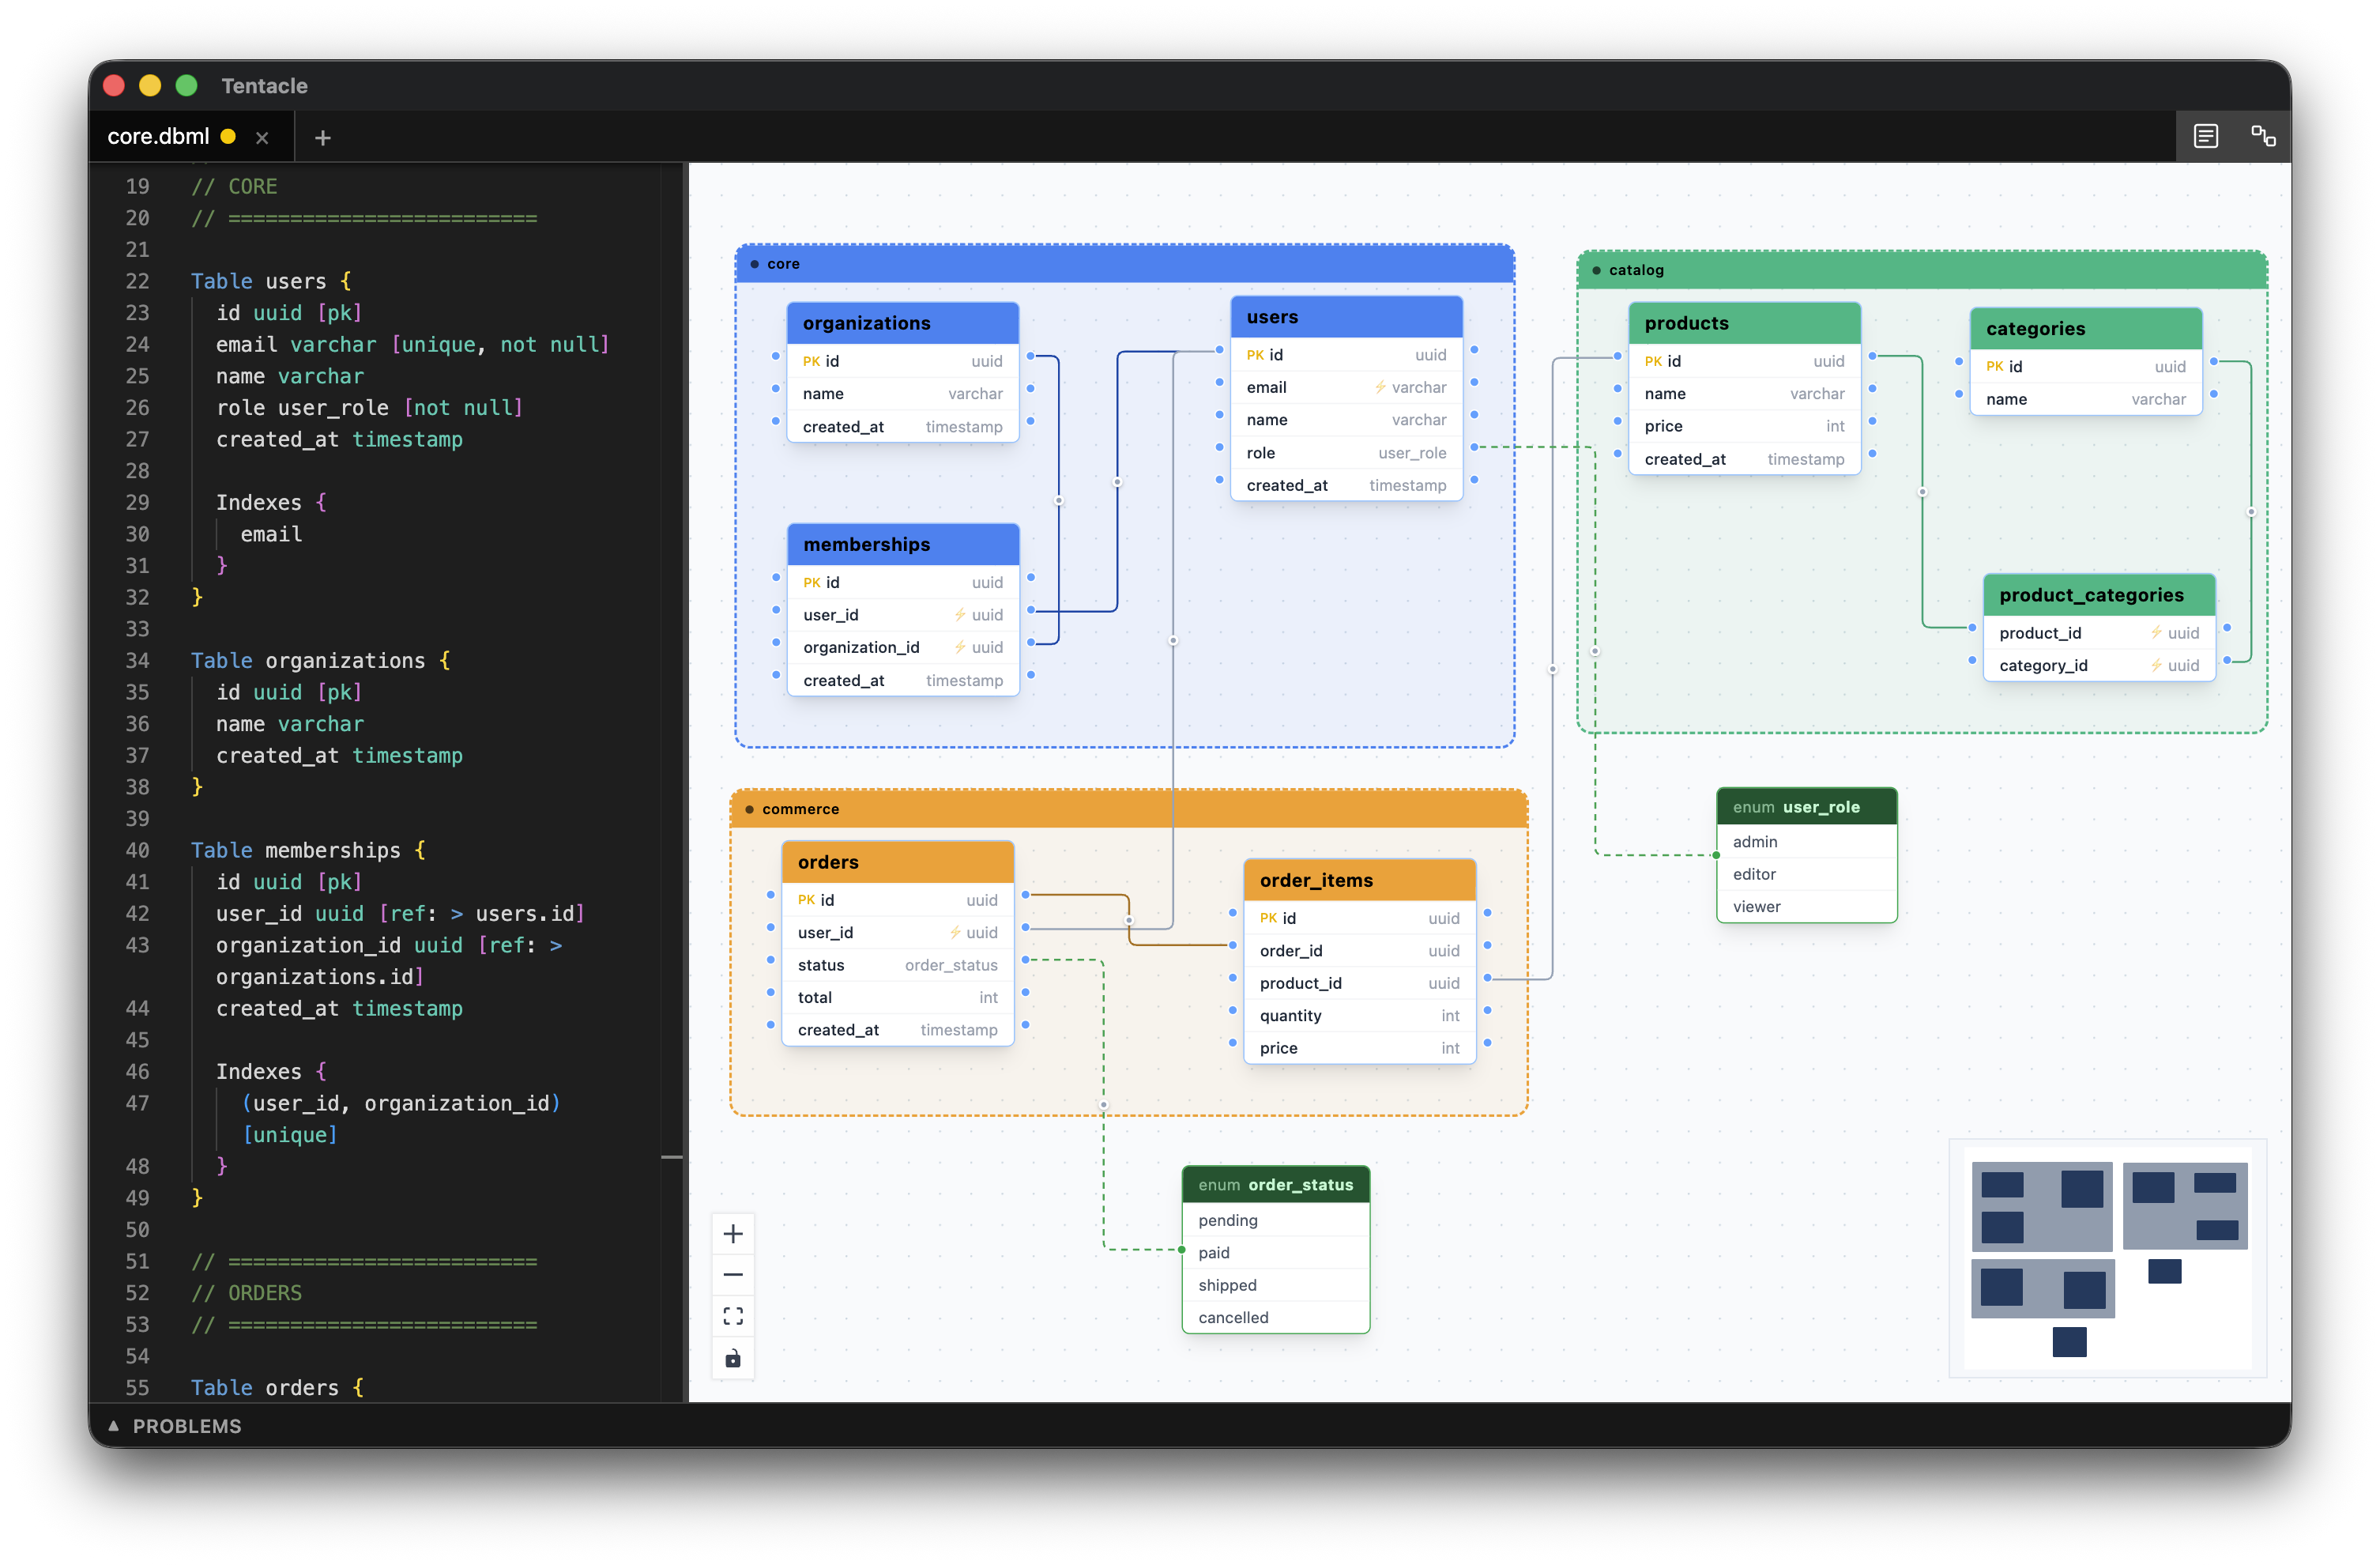Close the core.dbml tab
2380x1565 pixels.
(x=262, y=137)
